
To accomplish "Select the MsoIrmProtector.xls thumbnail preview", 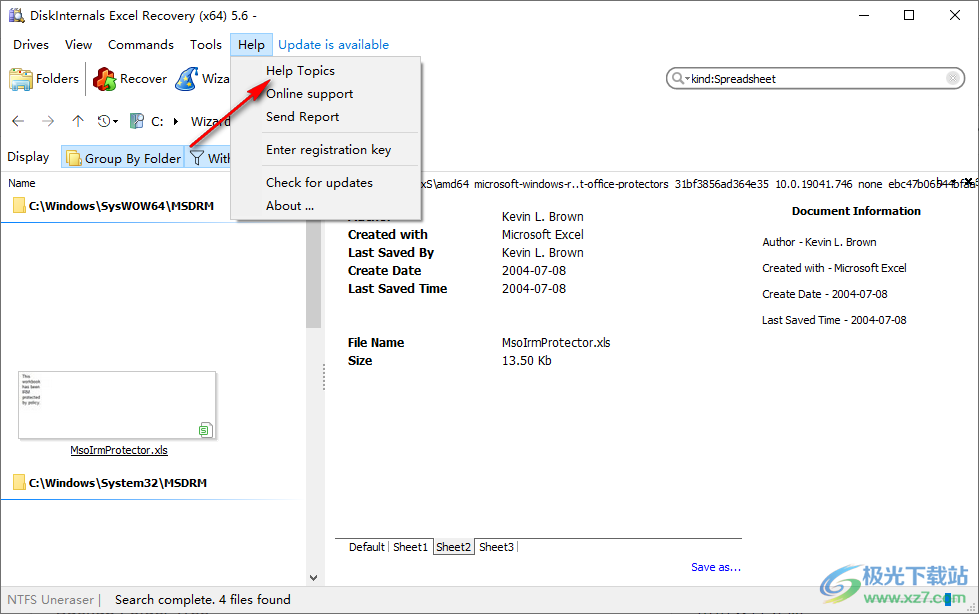I will (117, 405).
